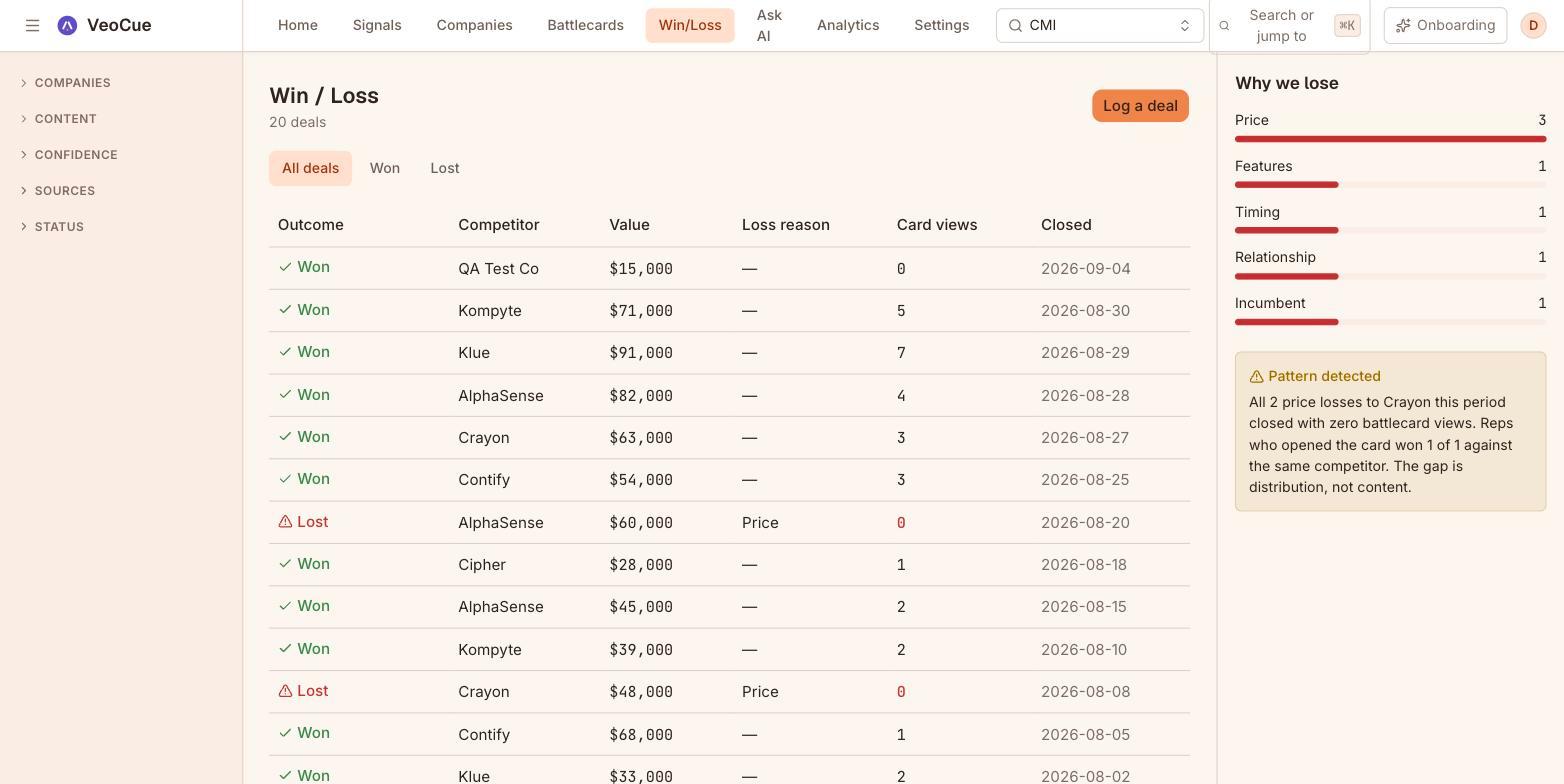Image resolution: width=1564 pixels, height=784 pixels.
Task: Open the Settings nav tab
Action: point(941,25)
